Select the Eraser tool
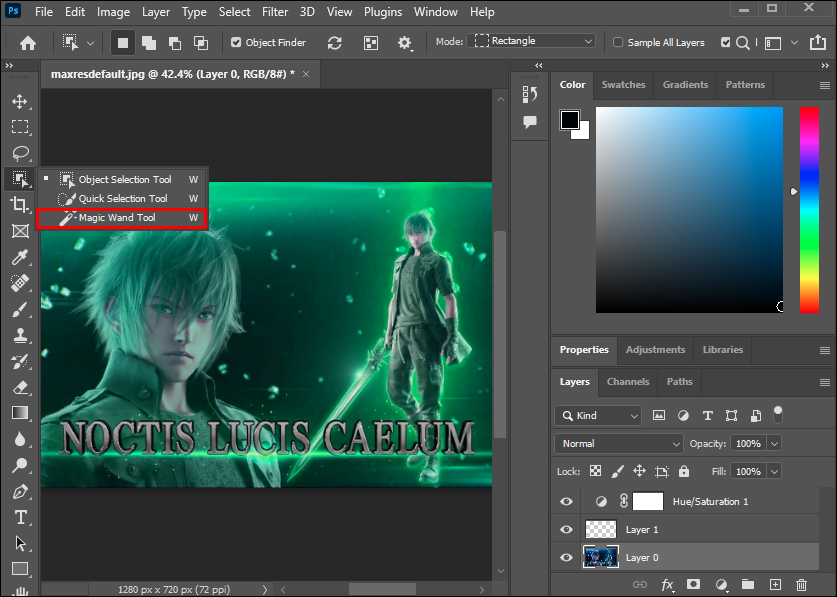 point(19,387)
